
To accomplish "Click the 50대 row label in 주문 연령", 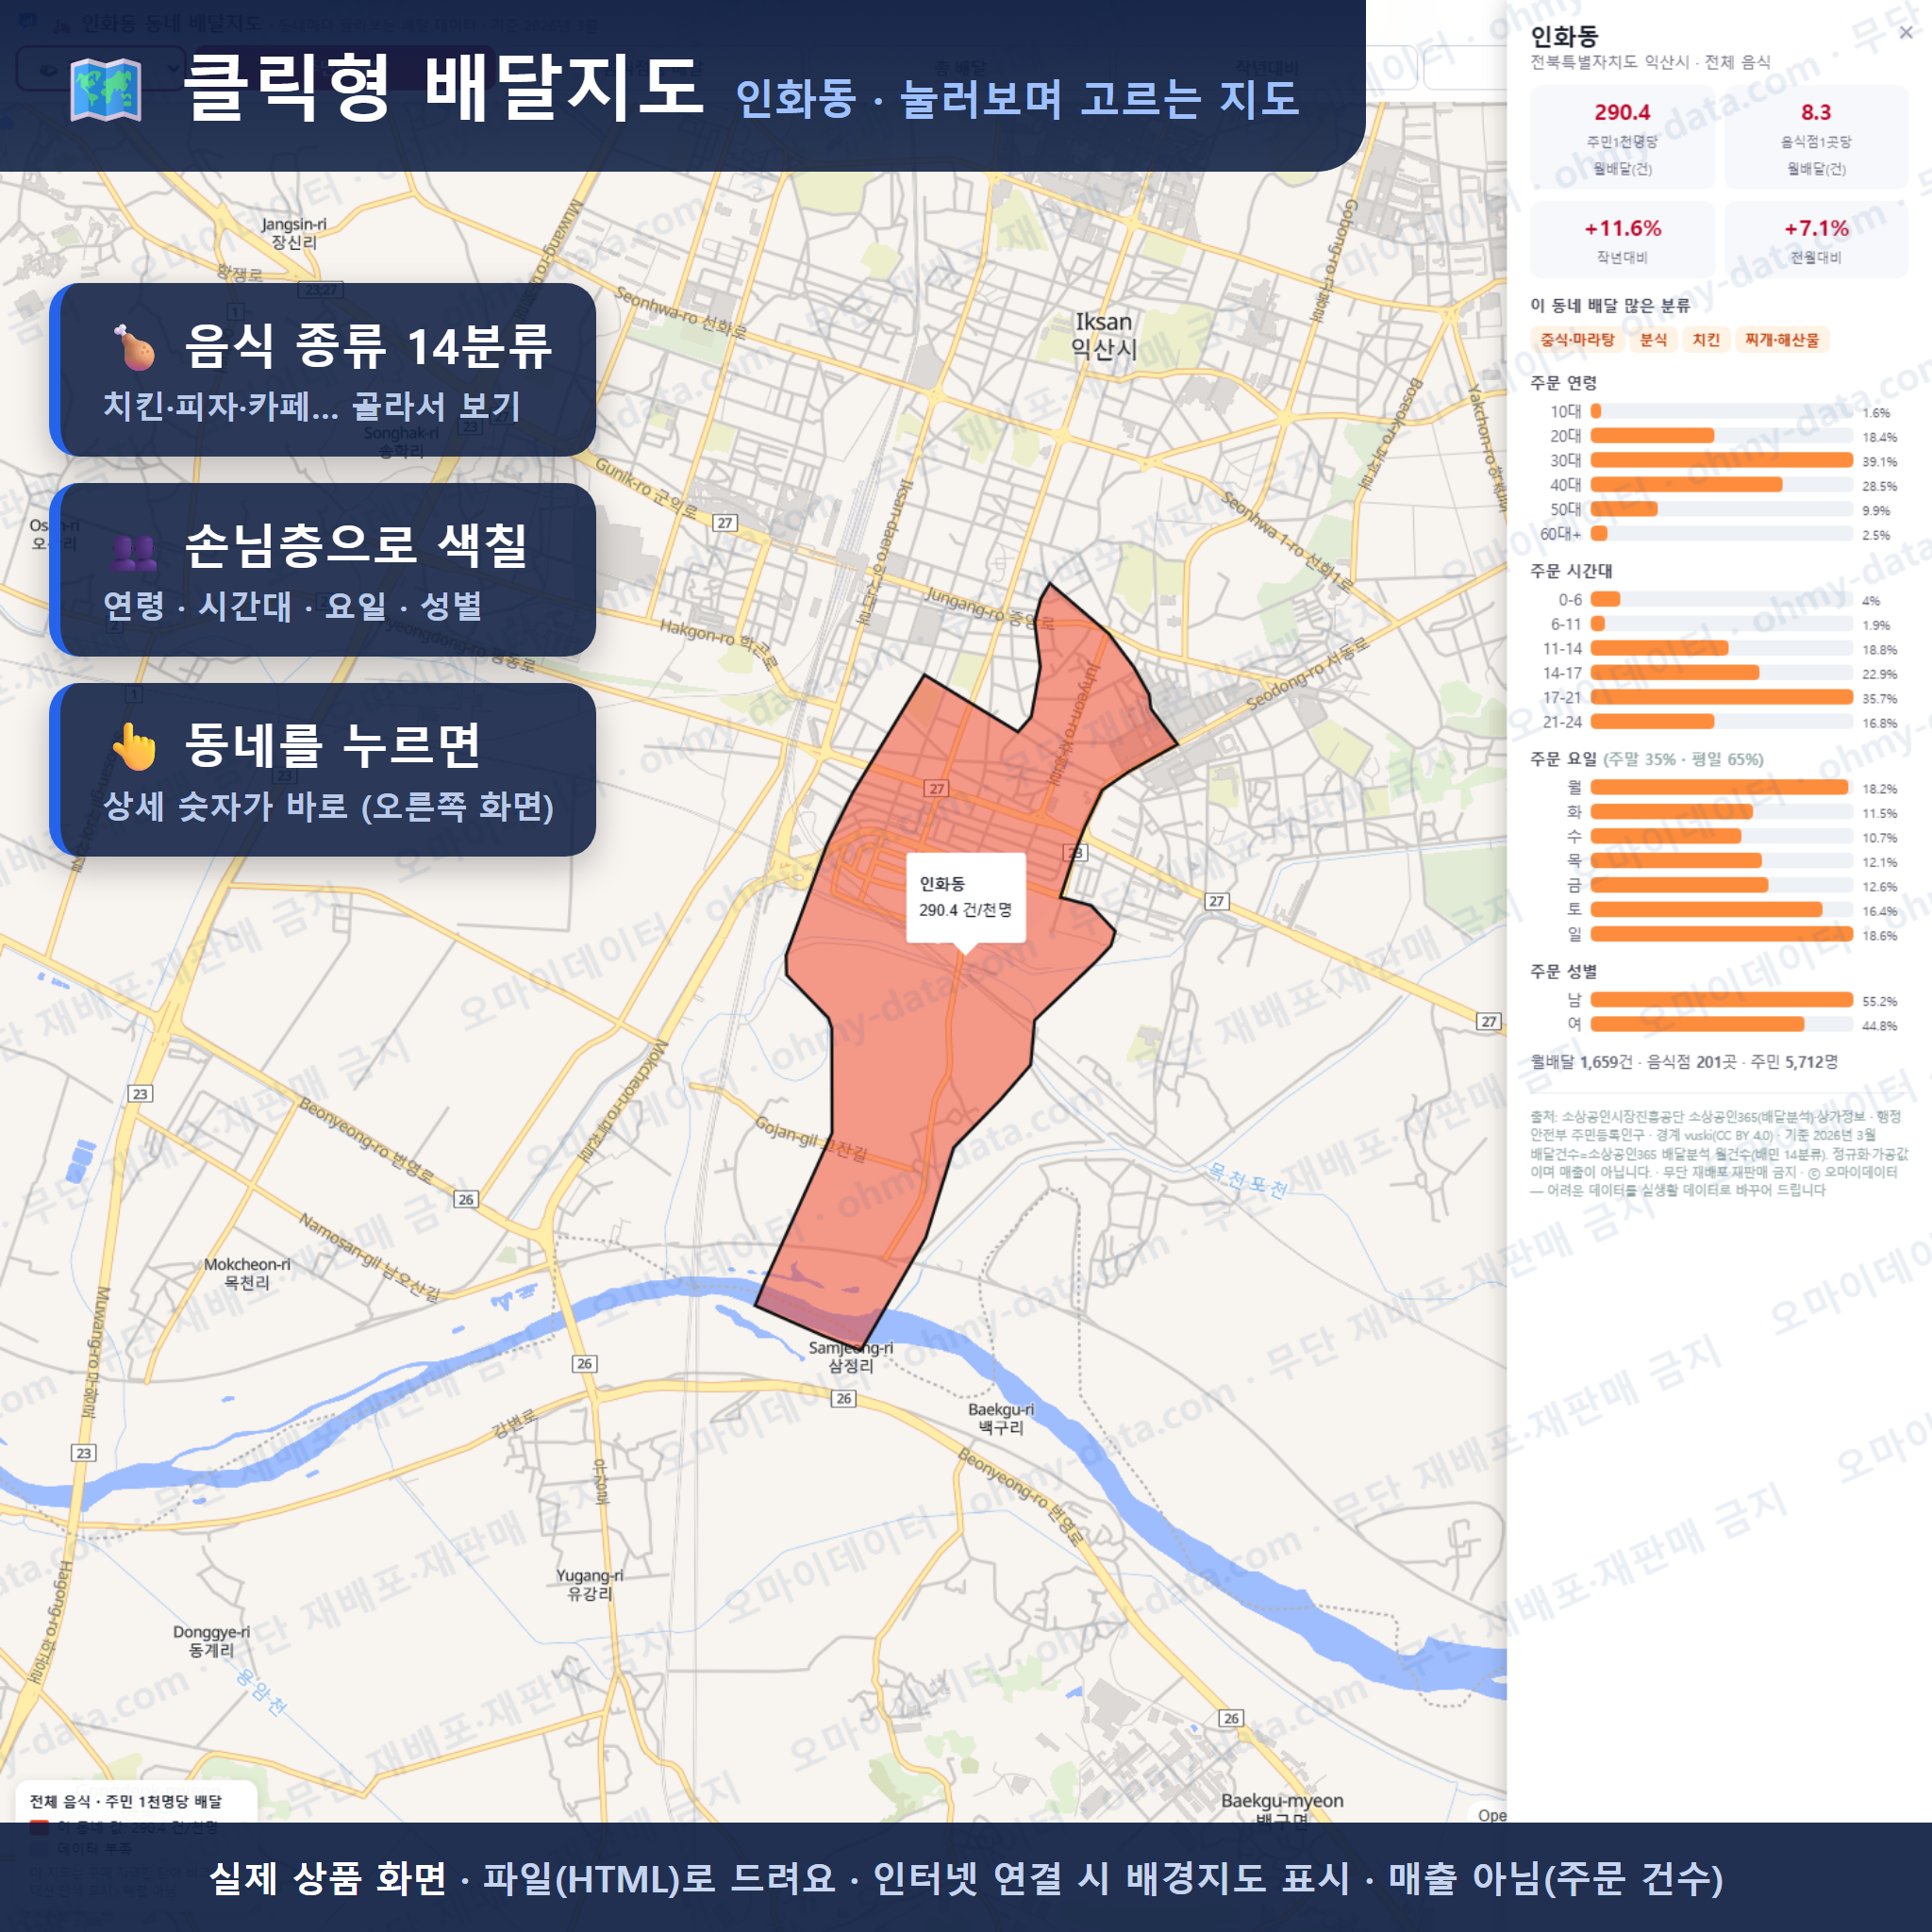I will coord(1566,510).
